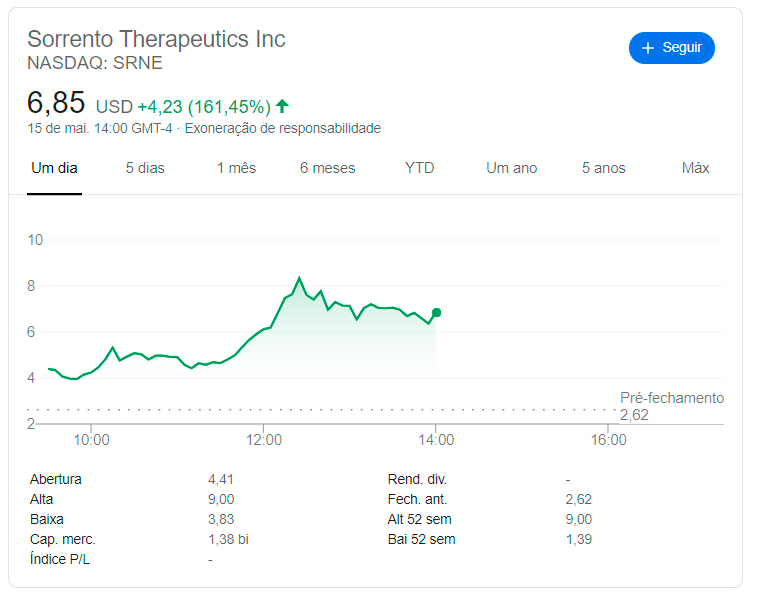Click the 10:00 time axis label
This screenshot has height=602, width=758.
91,440
